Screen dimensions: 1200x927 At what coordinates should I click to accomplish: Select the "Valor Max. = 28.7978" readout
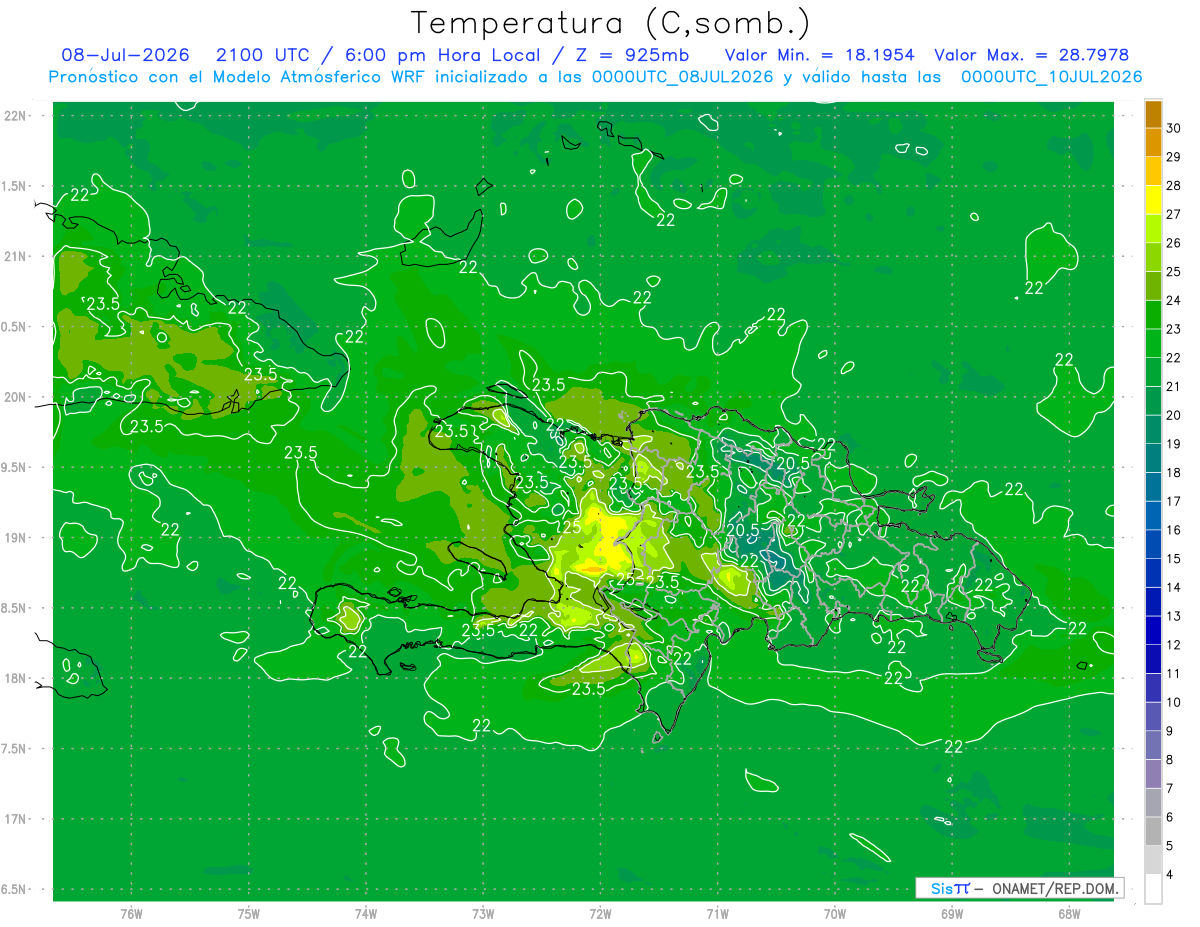pos(1031,55)
